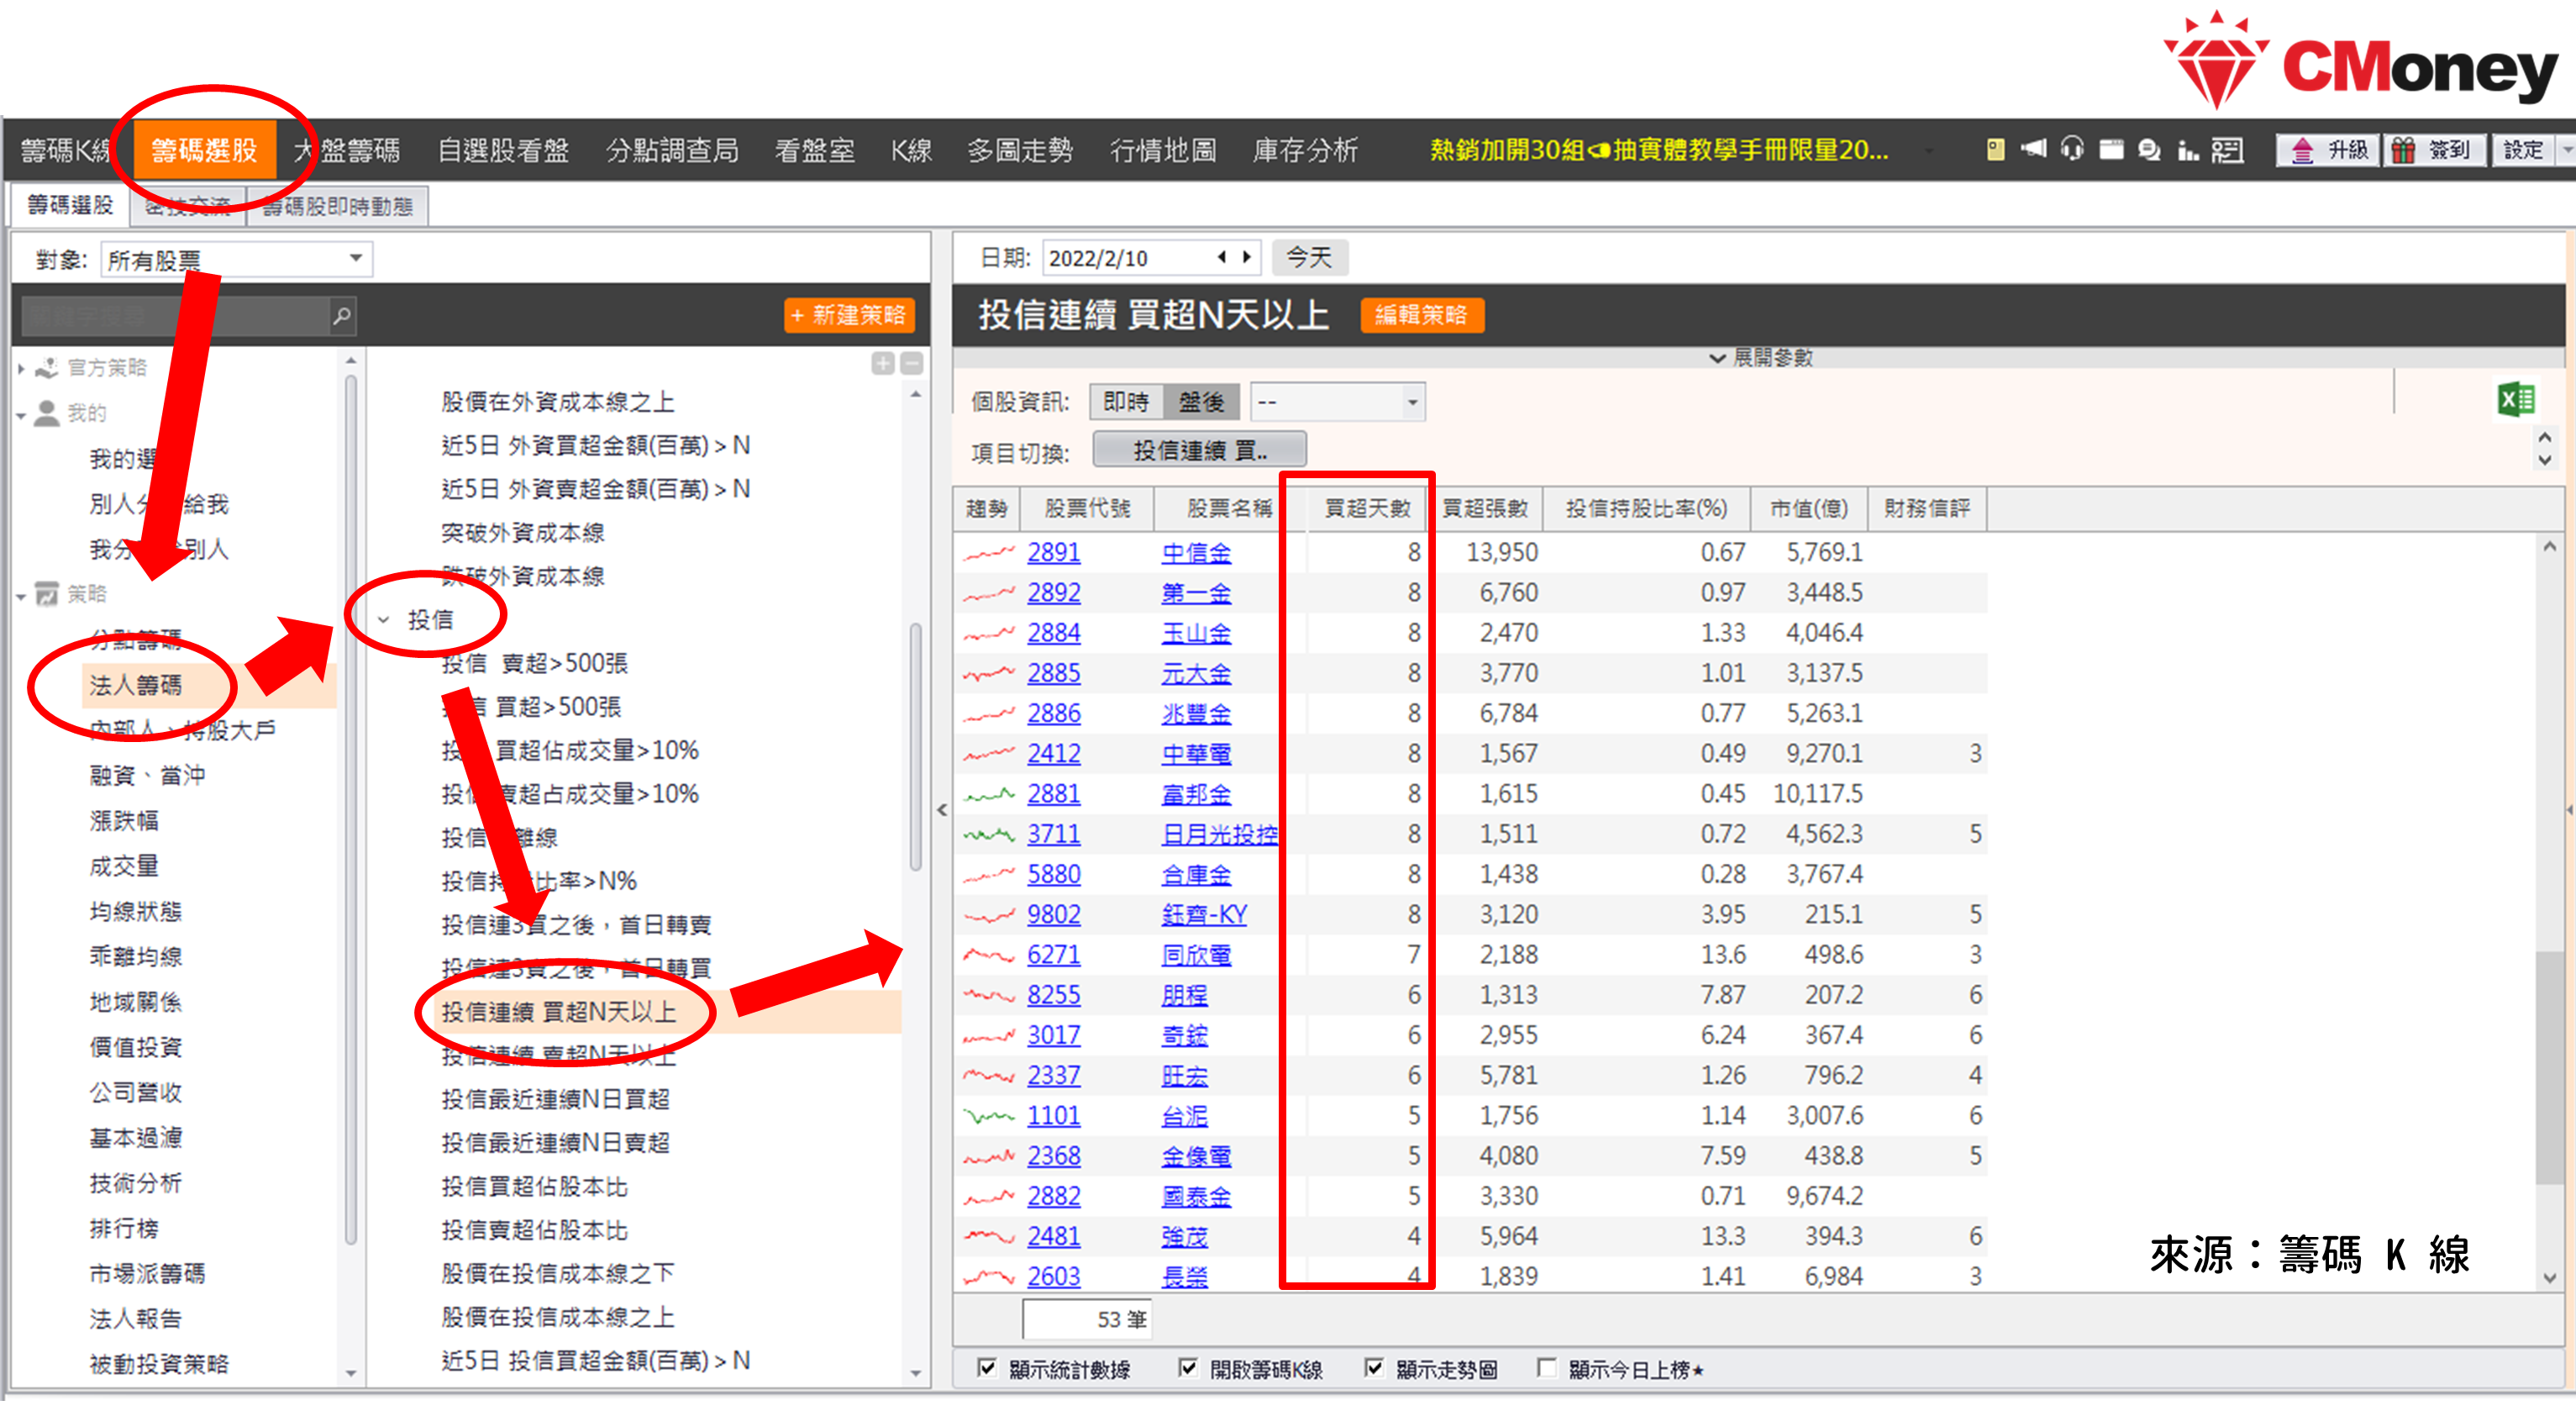This screenshot has height=1416, width=2576.
Task: Click the official strategy 官方策略 people icon
Action: tap(47, 368)
